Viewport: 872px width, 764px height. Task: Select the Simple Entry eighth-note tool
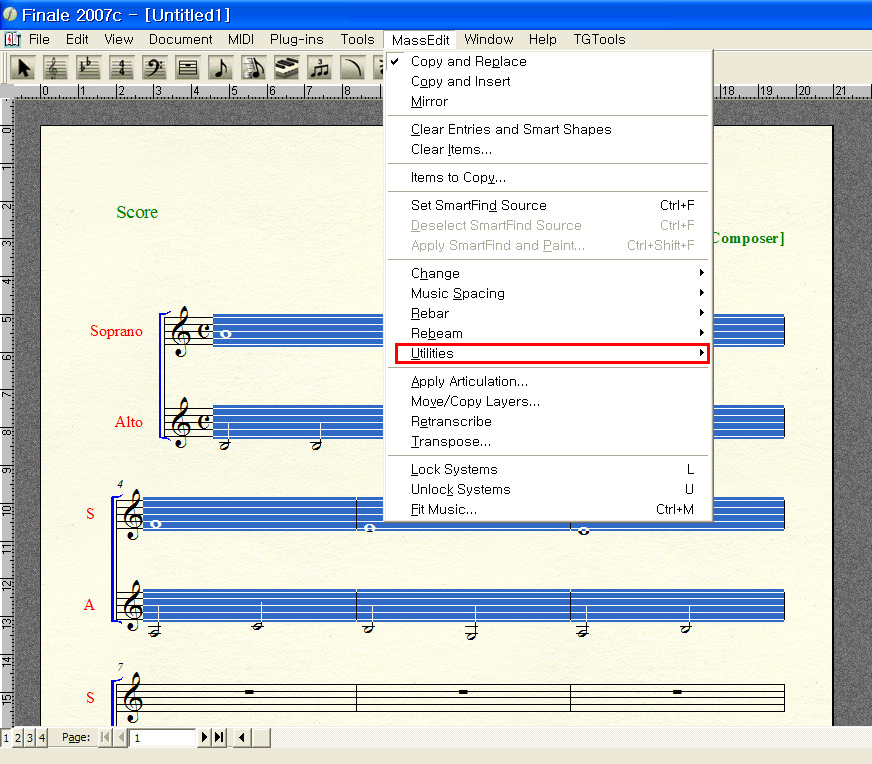click(x=221, y=68)
